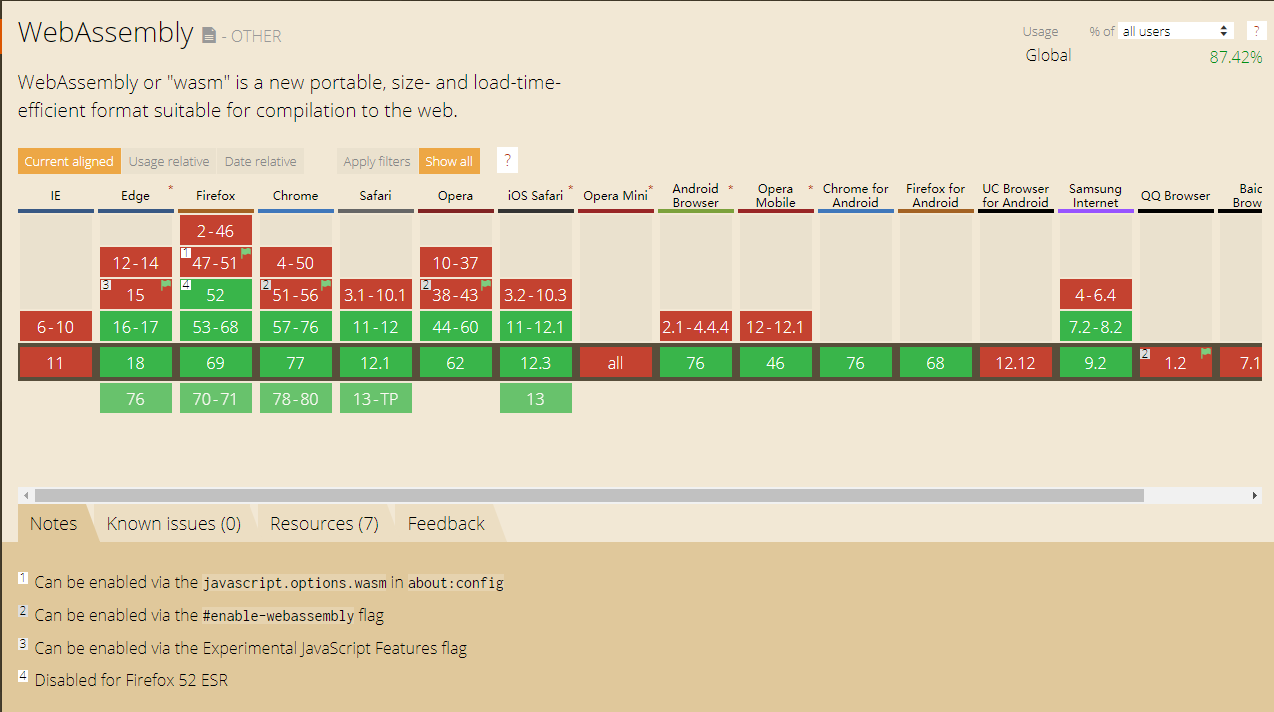This screenshot has height=712, width=1274.
Task: Open the Known issues (0) tab
Action: pos(174,524)
